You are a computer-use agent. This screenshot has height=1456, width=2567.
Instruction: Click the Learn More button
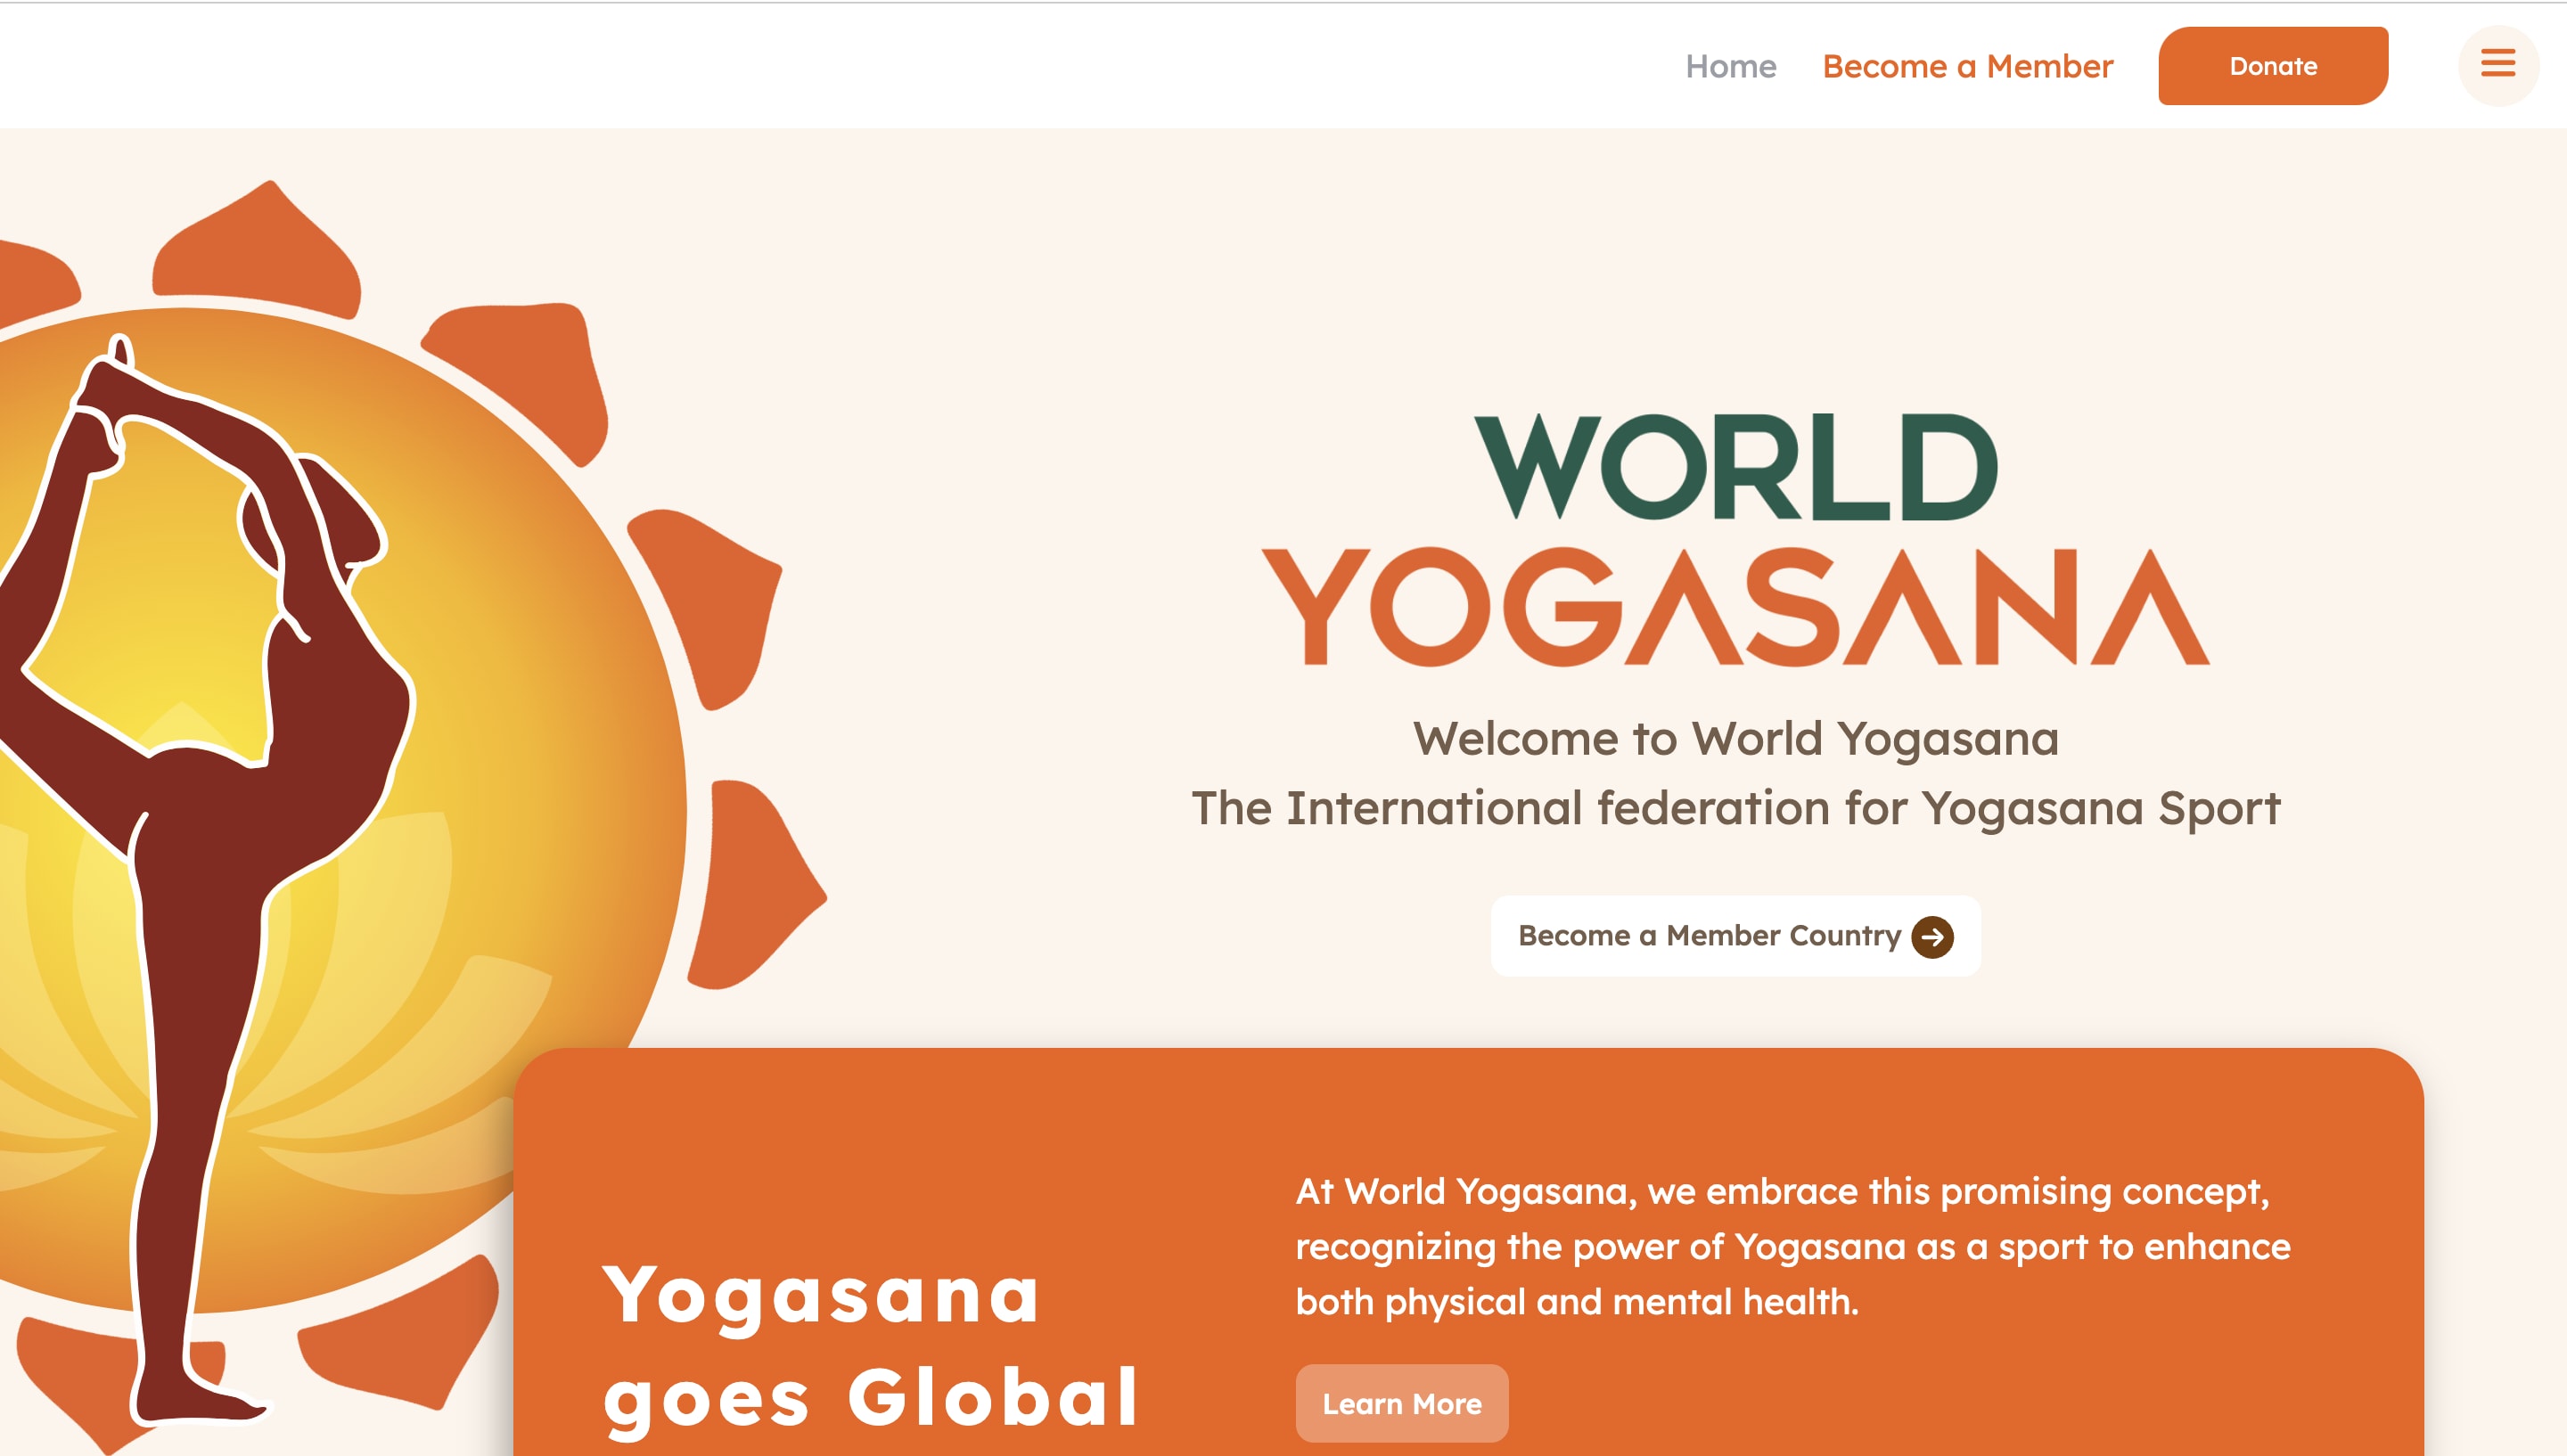(1401, 1403)
